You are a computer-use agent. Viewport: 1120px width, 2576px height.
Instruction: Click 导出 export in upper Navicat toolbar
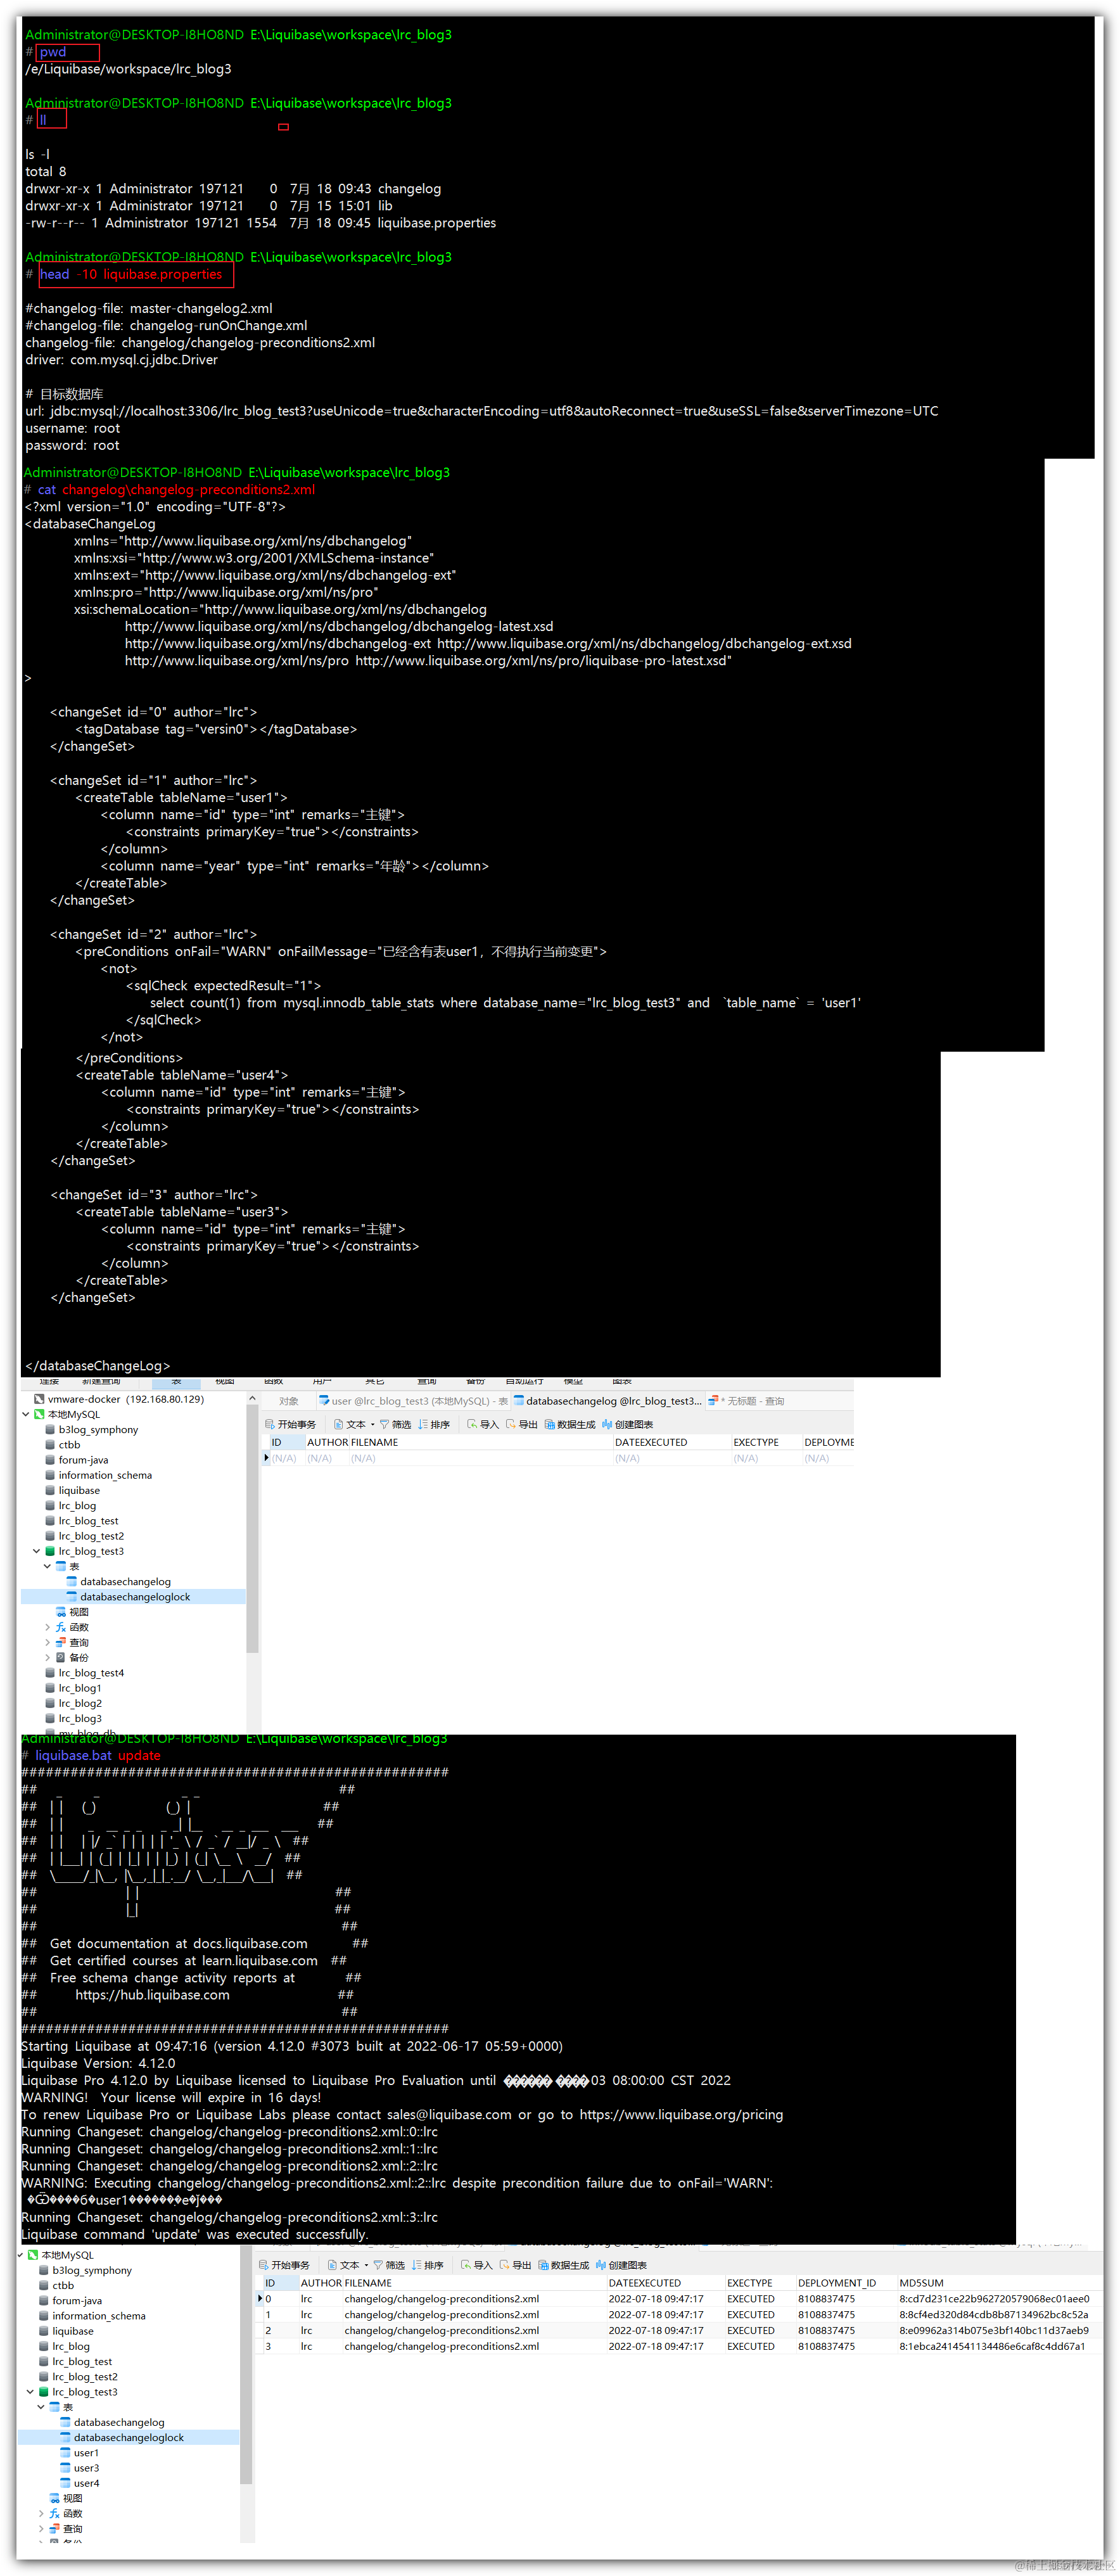tap(522, 1424)
